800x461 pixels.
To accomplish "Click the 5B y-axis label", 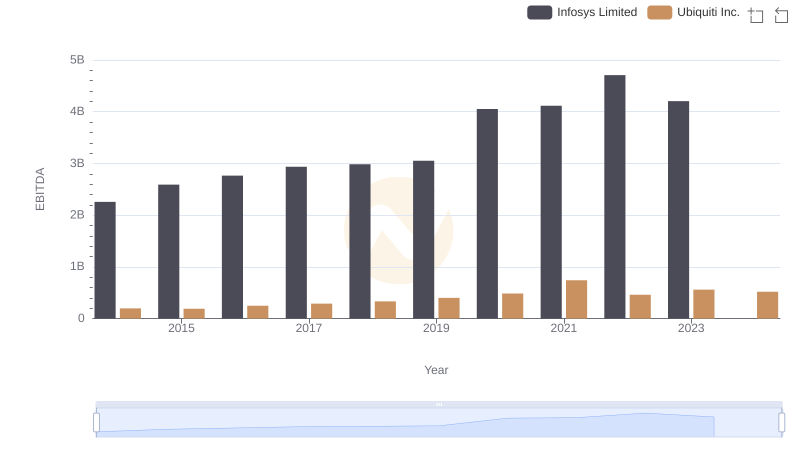I will click(77, 60).
